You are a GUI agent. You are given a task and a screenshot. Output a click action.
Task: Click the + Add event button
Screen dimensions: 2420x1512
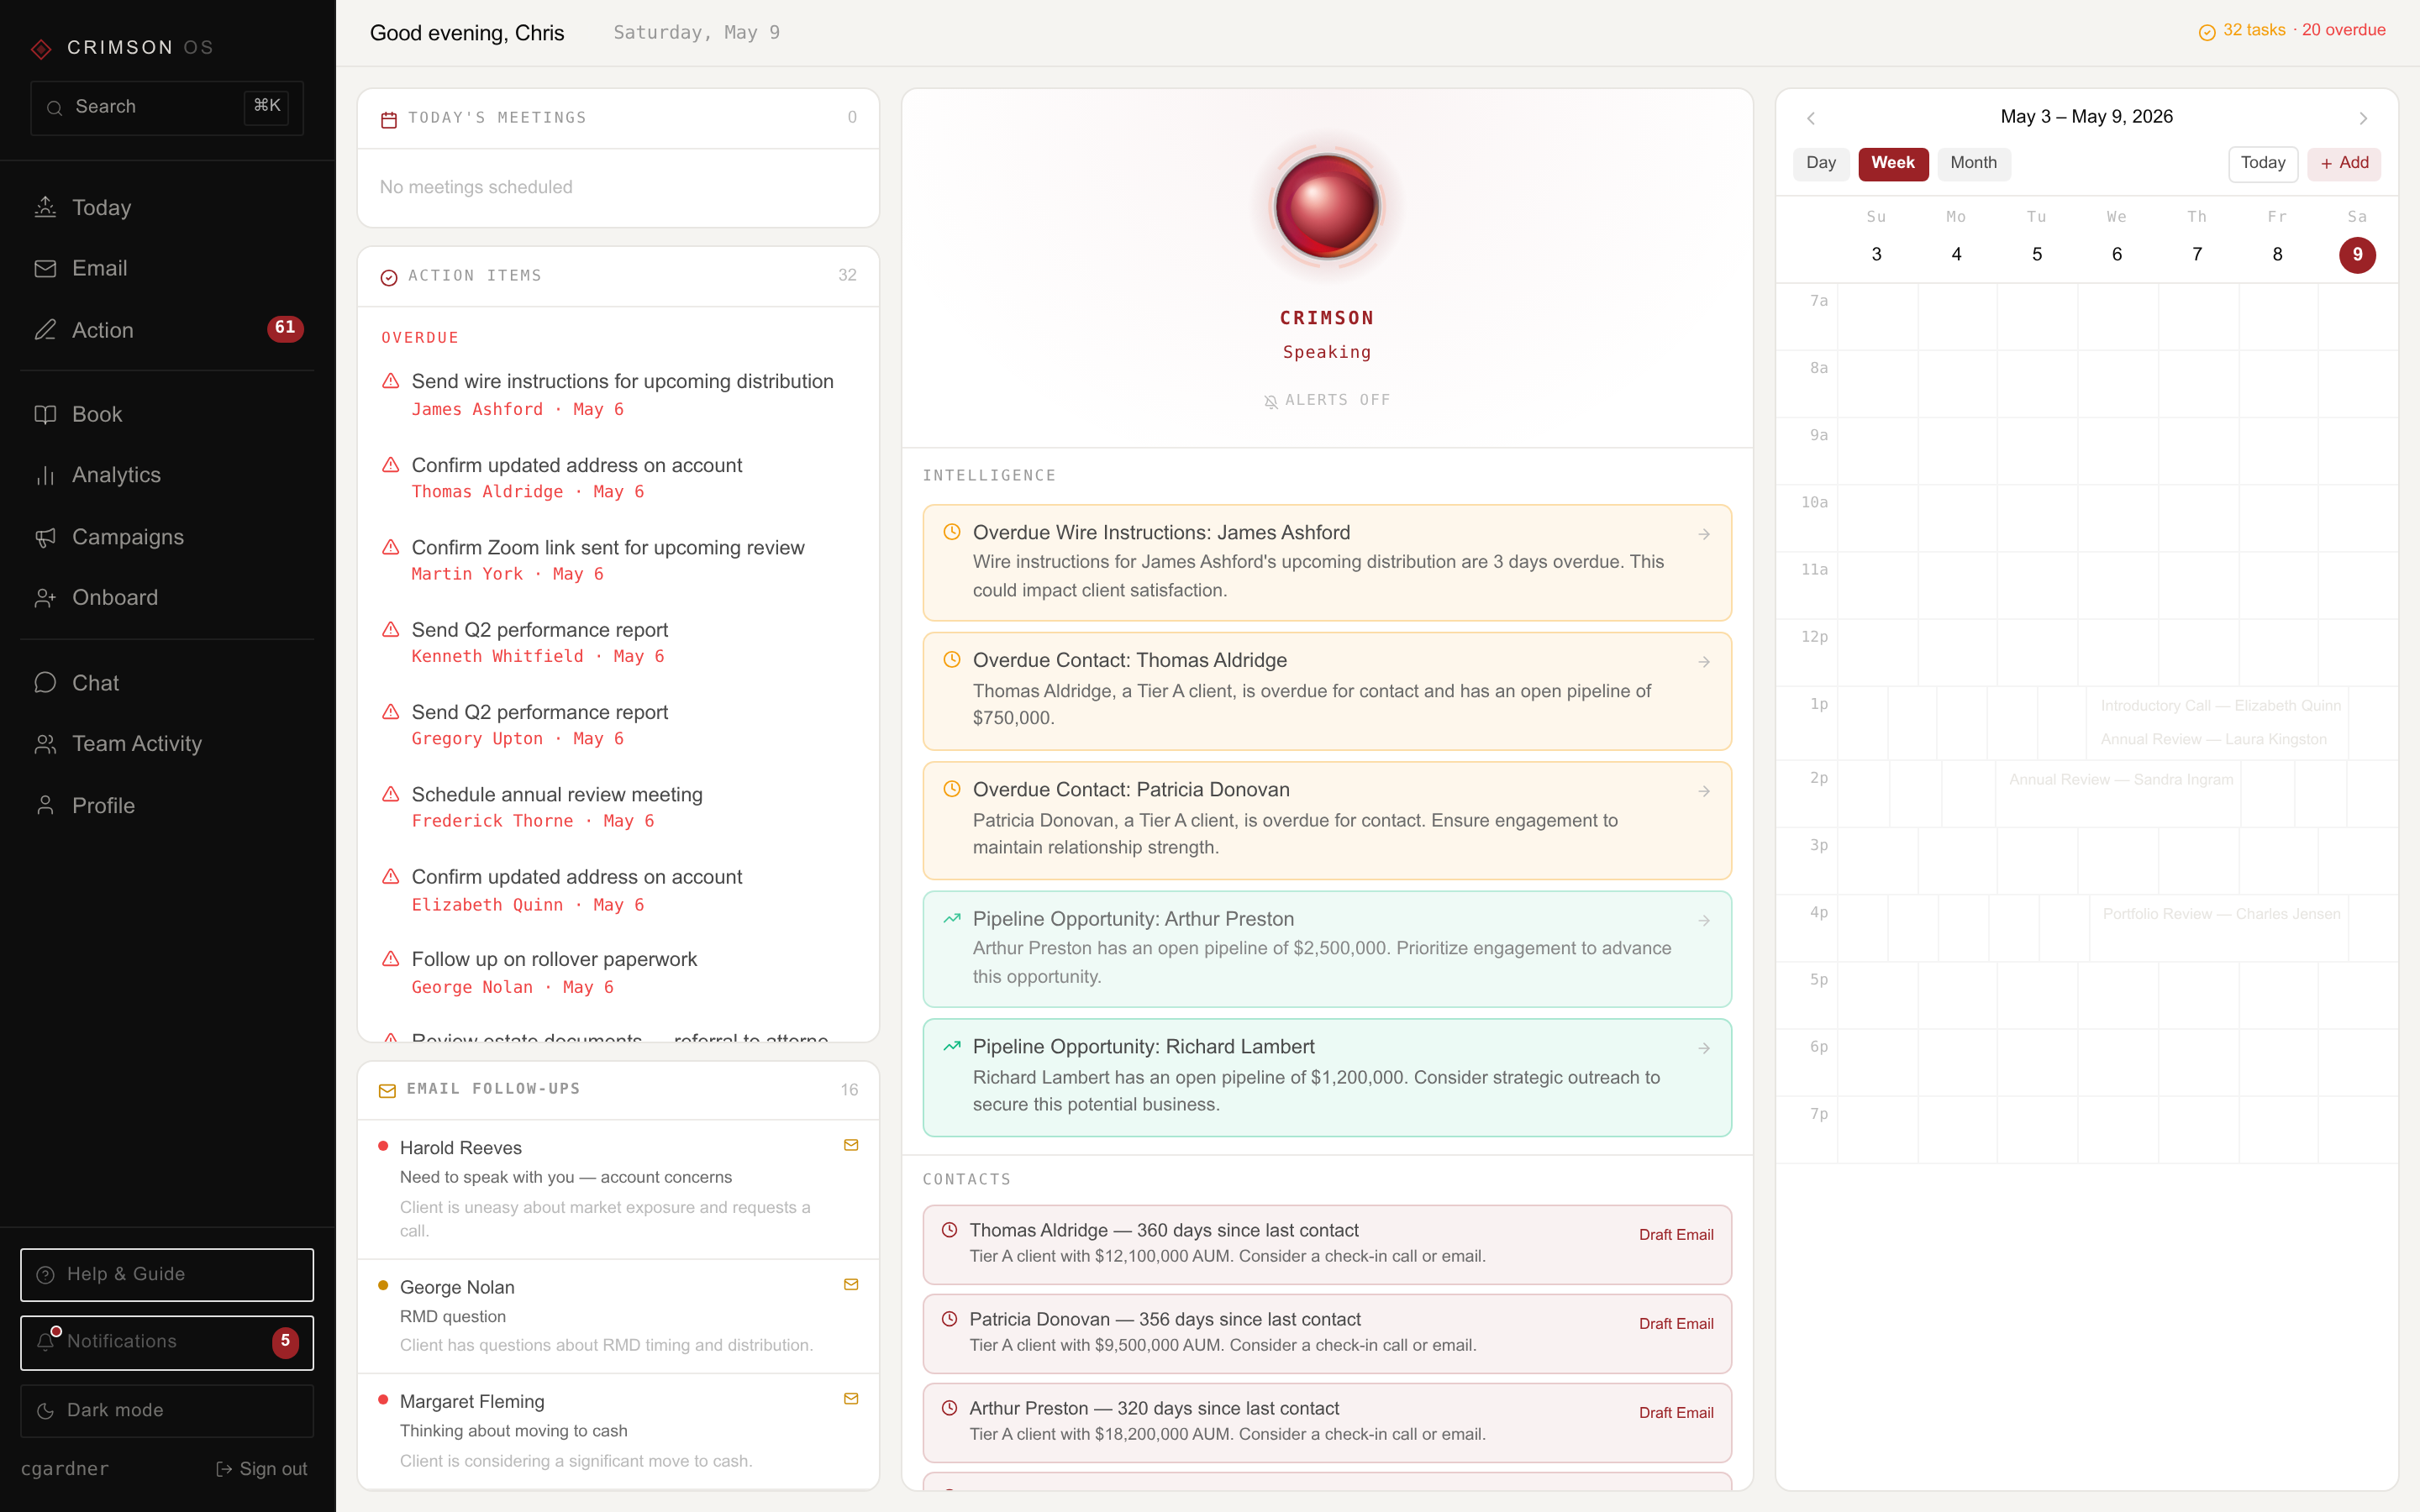[2344, 163]
